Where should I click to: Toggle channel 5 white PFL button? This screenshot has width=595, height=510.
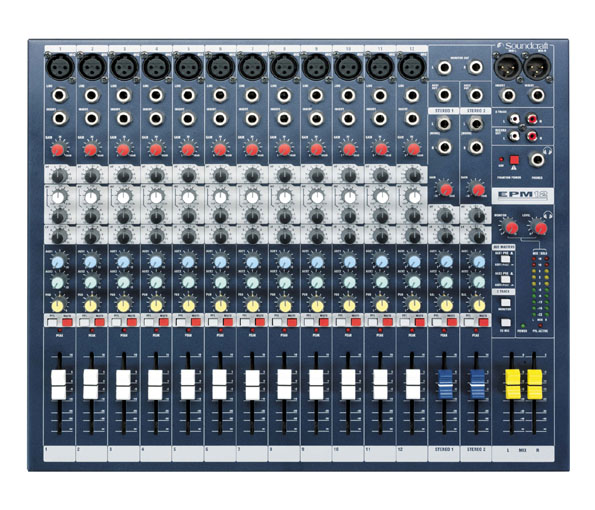coord(181,323)
